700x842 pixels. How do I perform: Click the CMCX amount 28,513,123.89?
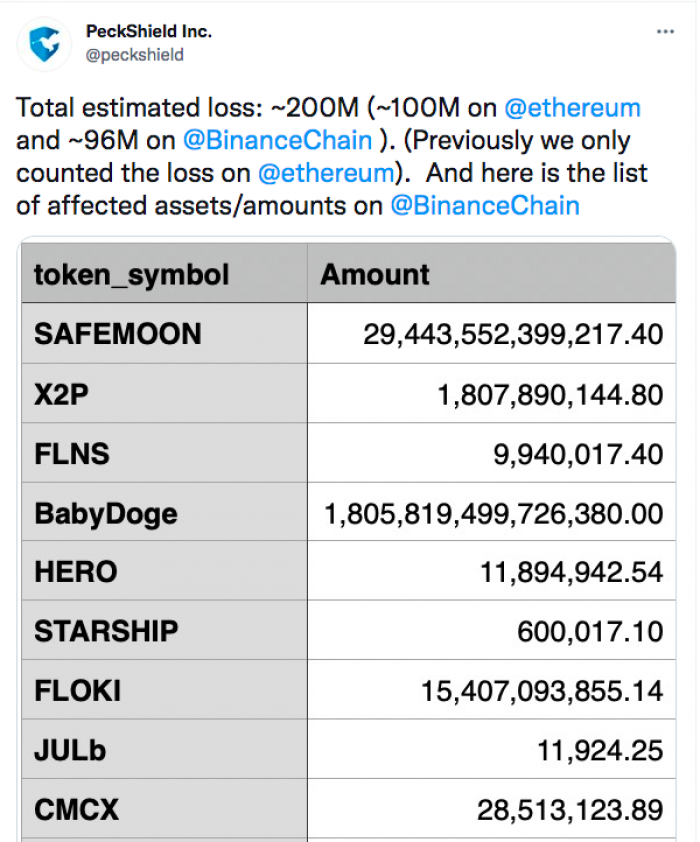pos(570,810)
